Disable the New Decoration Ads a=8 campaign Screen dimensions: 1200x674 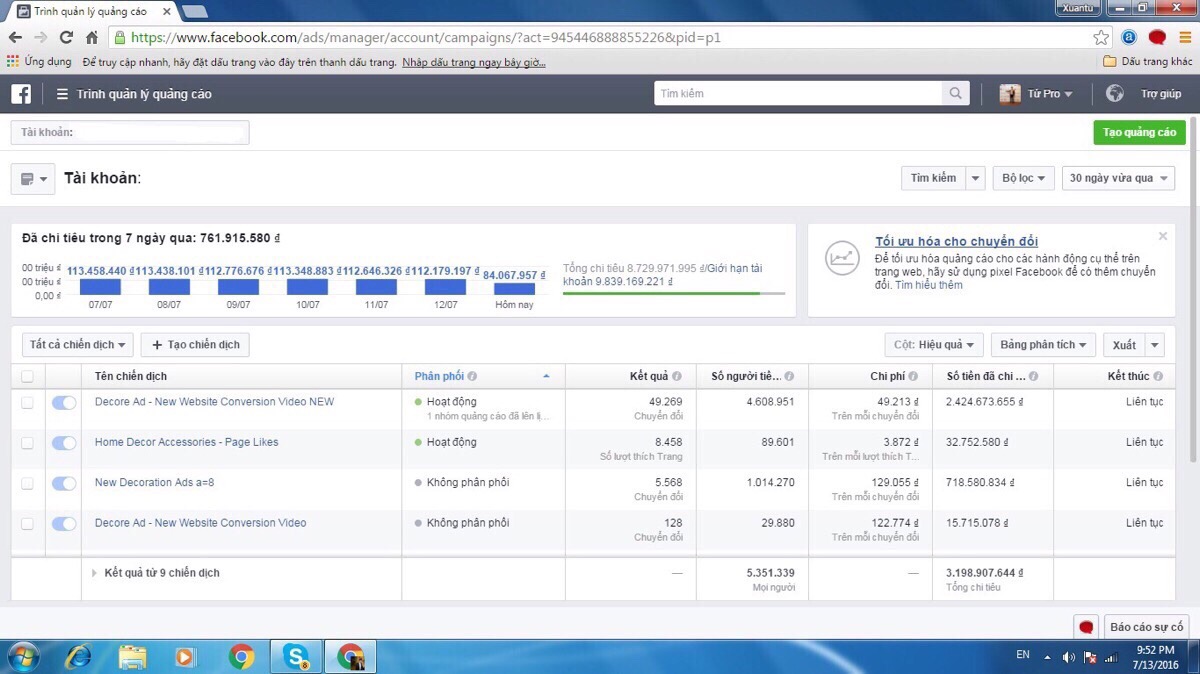coord(64,483)
